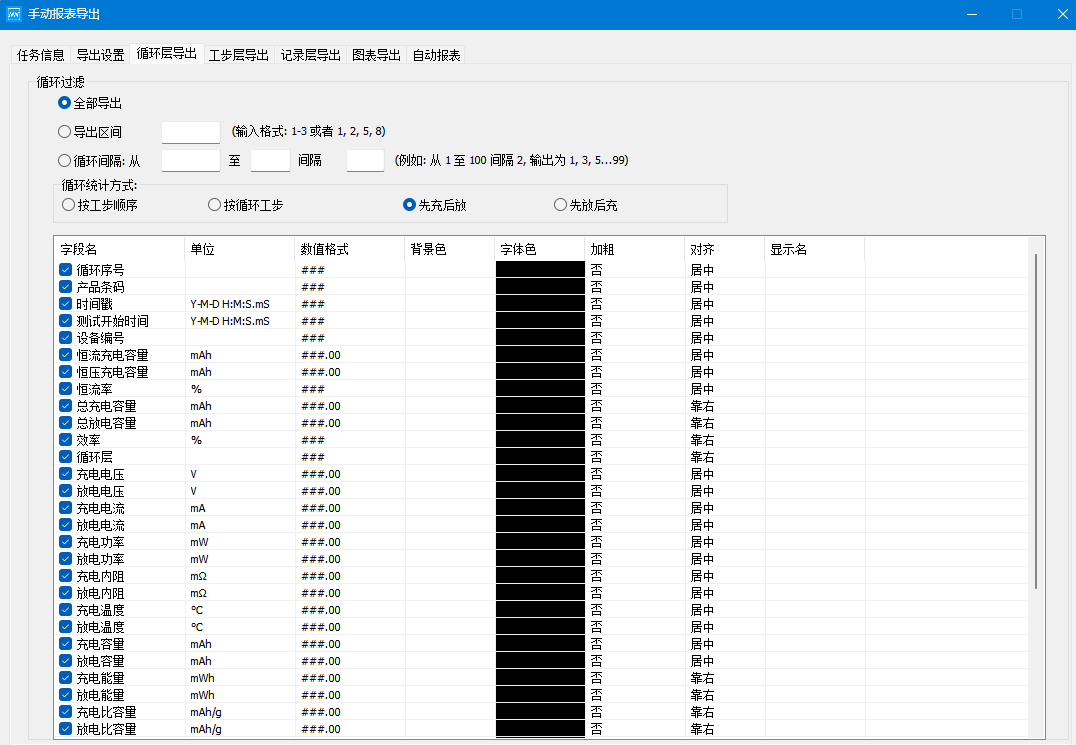Click the unit mWh for 充电能量

tap(202, 678)
